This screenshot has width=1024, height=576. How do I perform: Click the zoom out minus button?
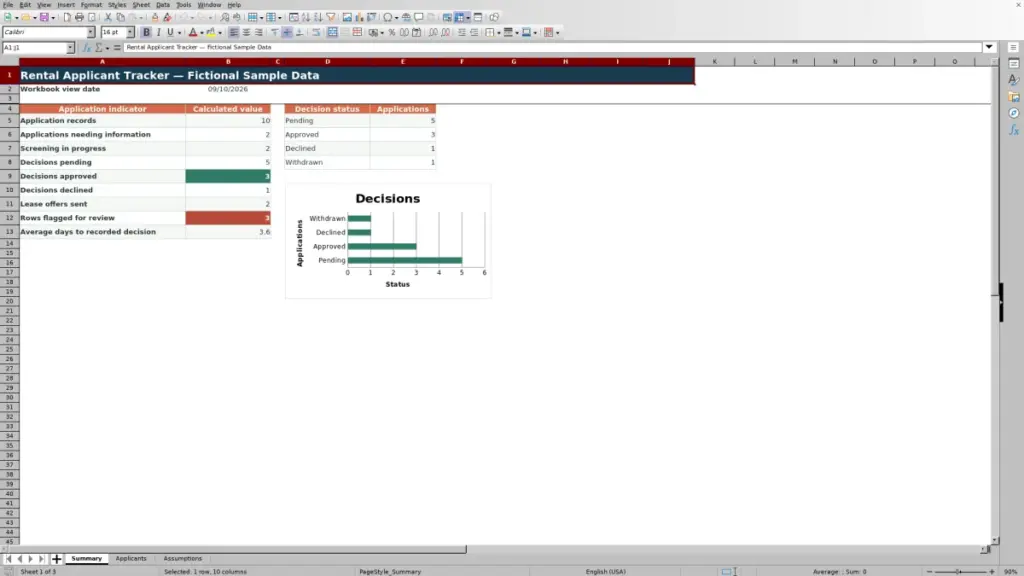pyautogui.click(x=929, y=572)
